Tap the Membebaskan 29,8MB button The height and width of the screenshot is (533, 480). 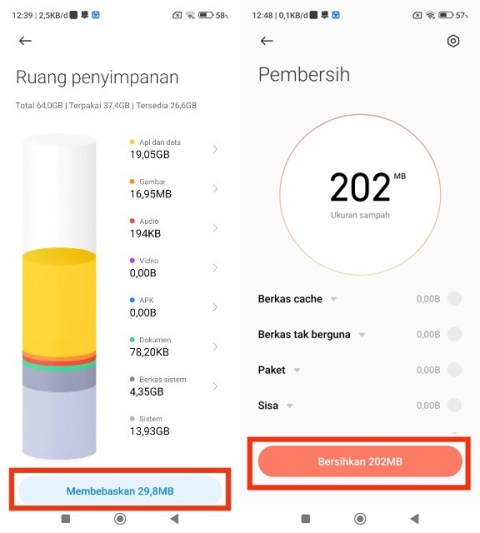(x=120, y=491)
